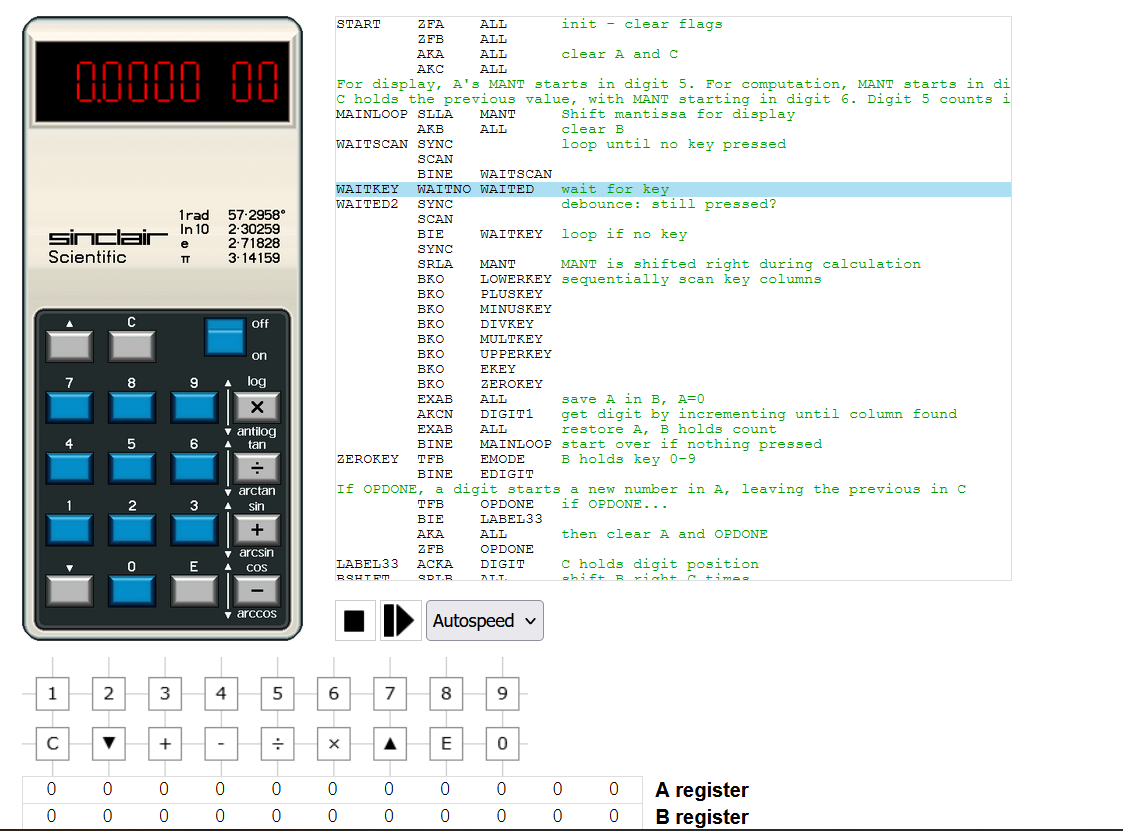Tap blue calculator key 0

click(x=132, y=591)
